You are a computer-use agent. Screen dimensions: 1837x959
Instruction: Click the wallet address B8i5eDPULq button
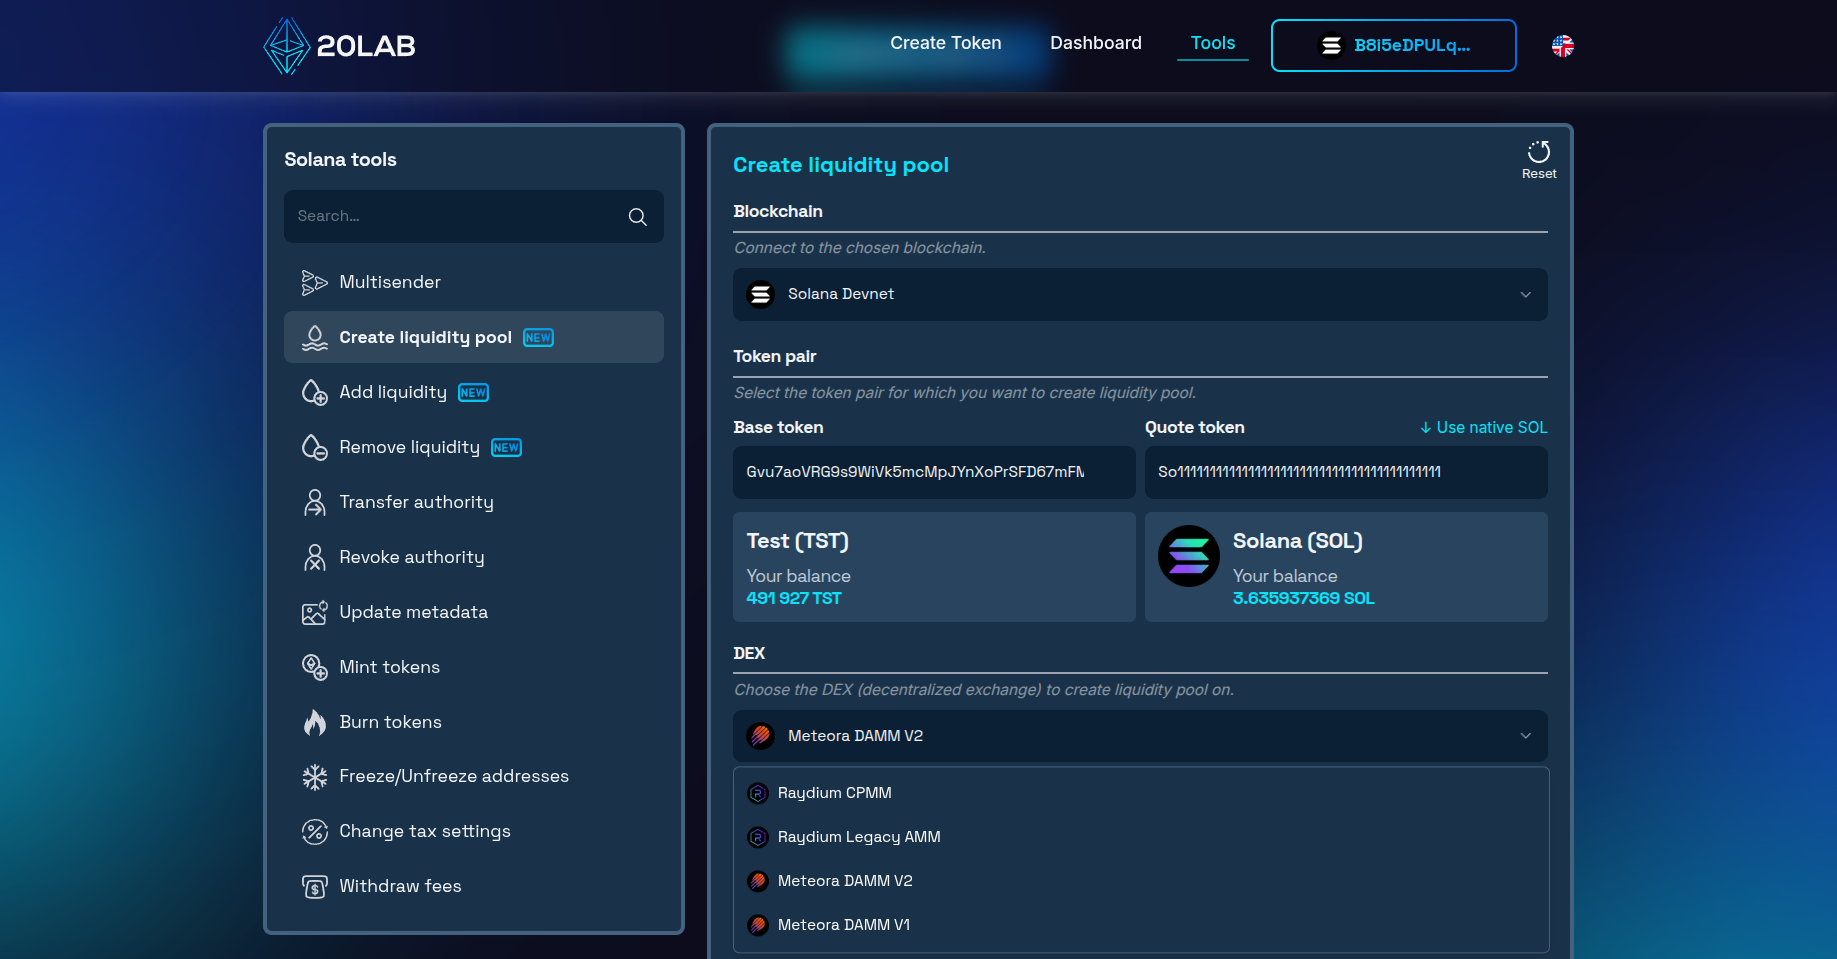[x=1394, y=46]
